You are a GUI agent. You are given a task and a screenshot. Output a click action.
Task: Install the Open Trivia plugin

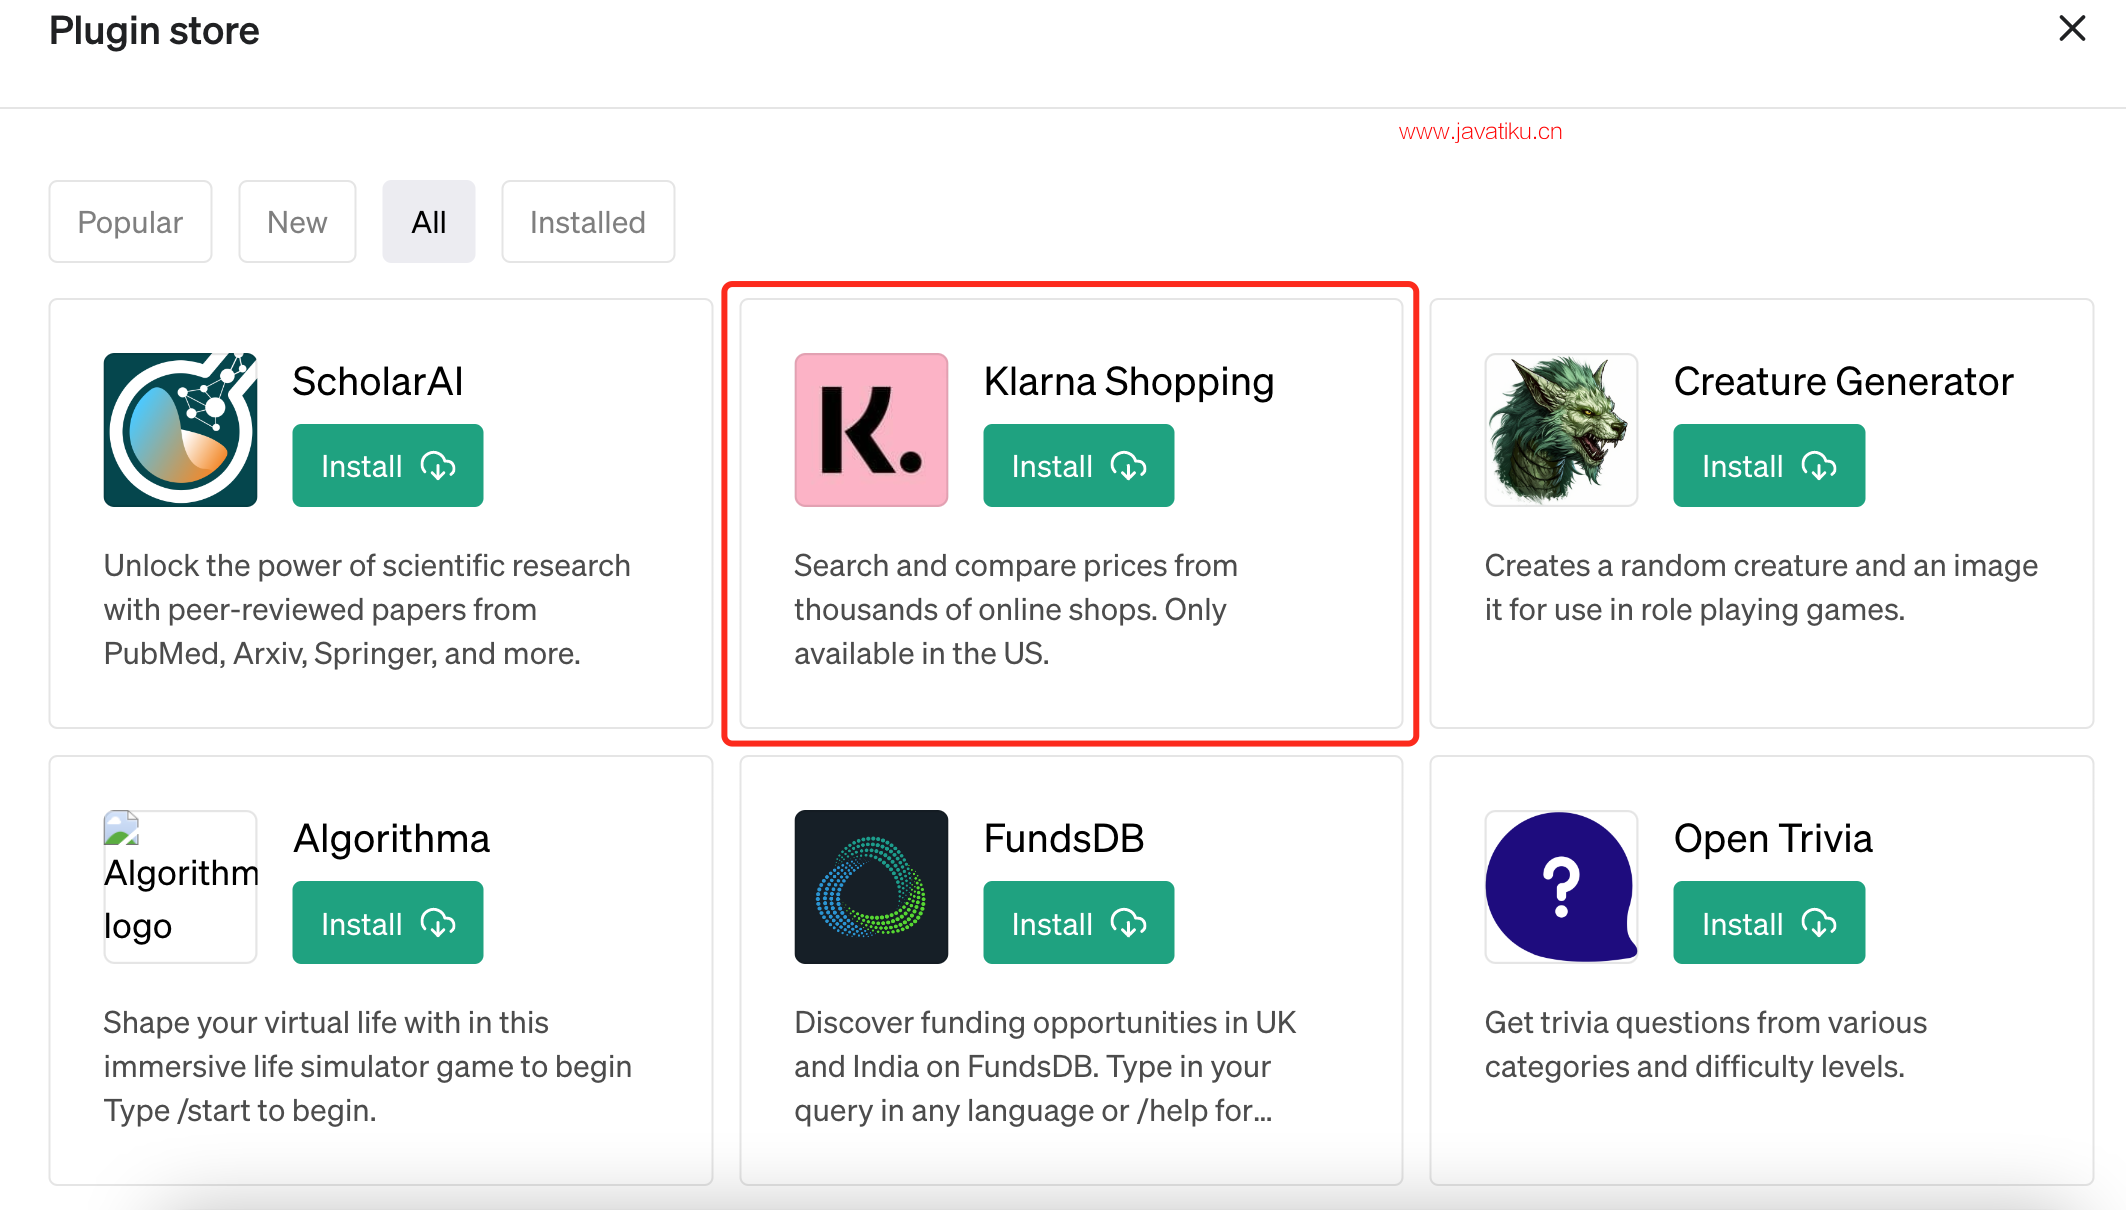tap(1769, 923)
